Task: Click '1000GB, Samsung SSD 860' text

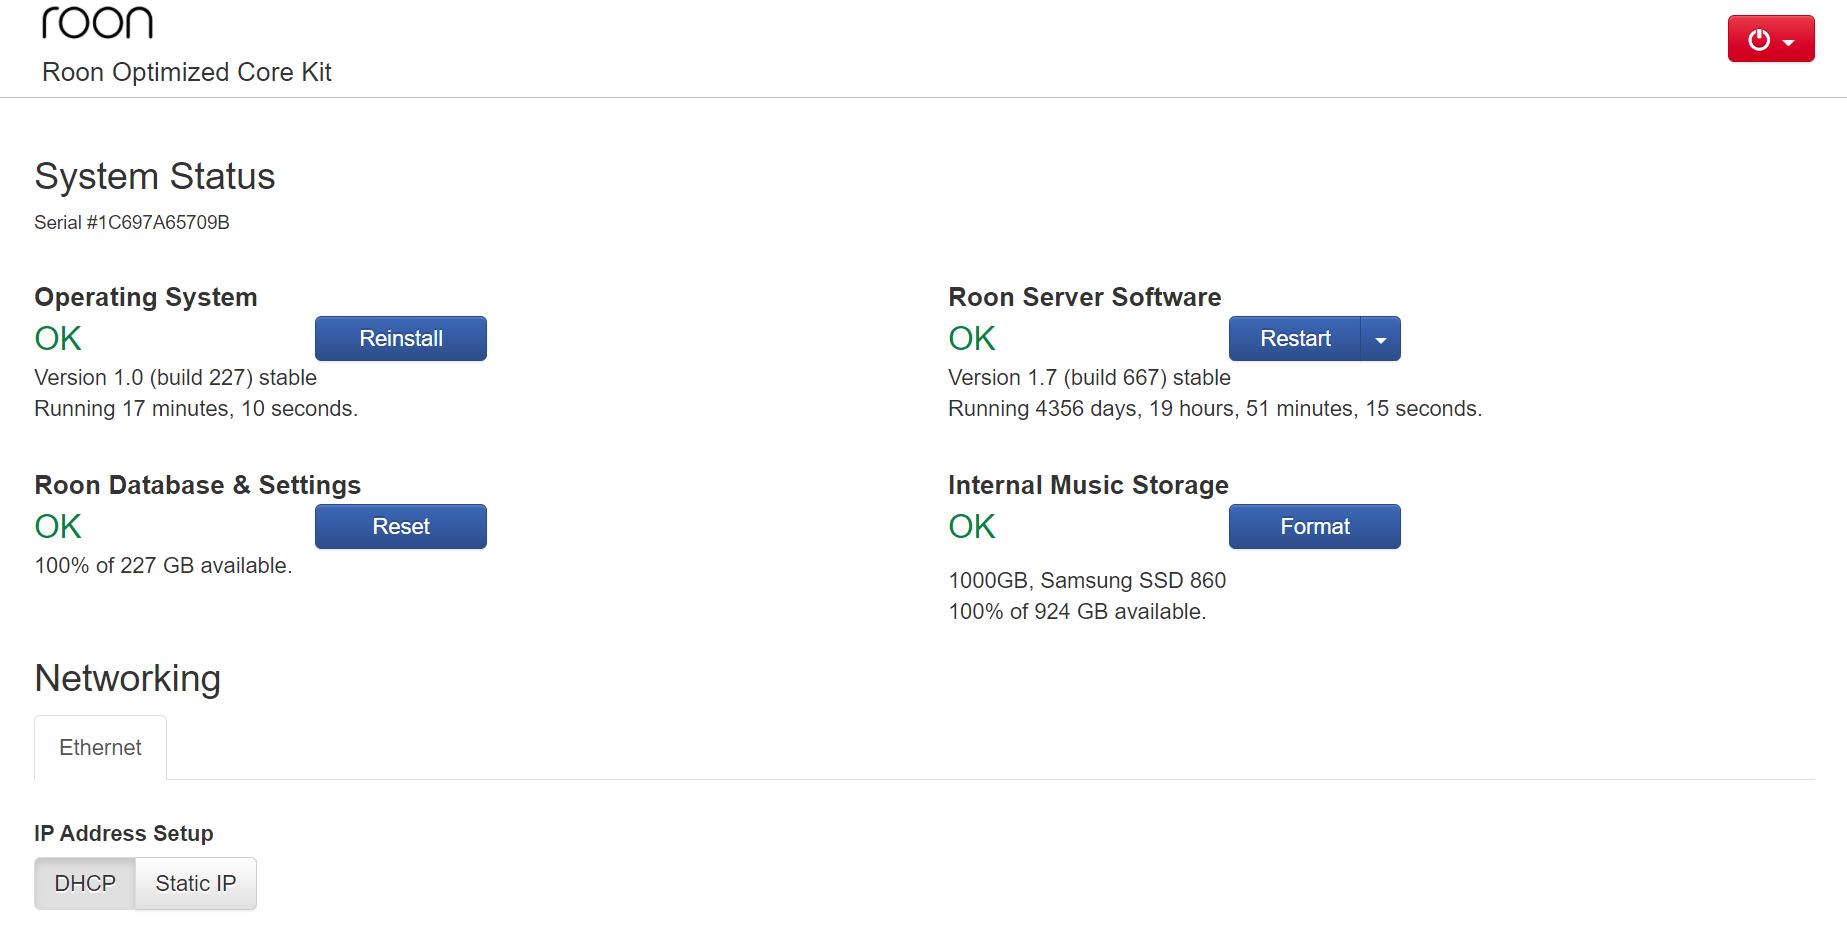Action: (1087, 580)
